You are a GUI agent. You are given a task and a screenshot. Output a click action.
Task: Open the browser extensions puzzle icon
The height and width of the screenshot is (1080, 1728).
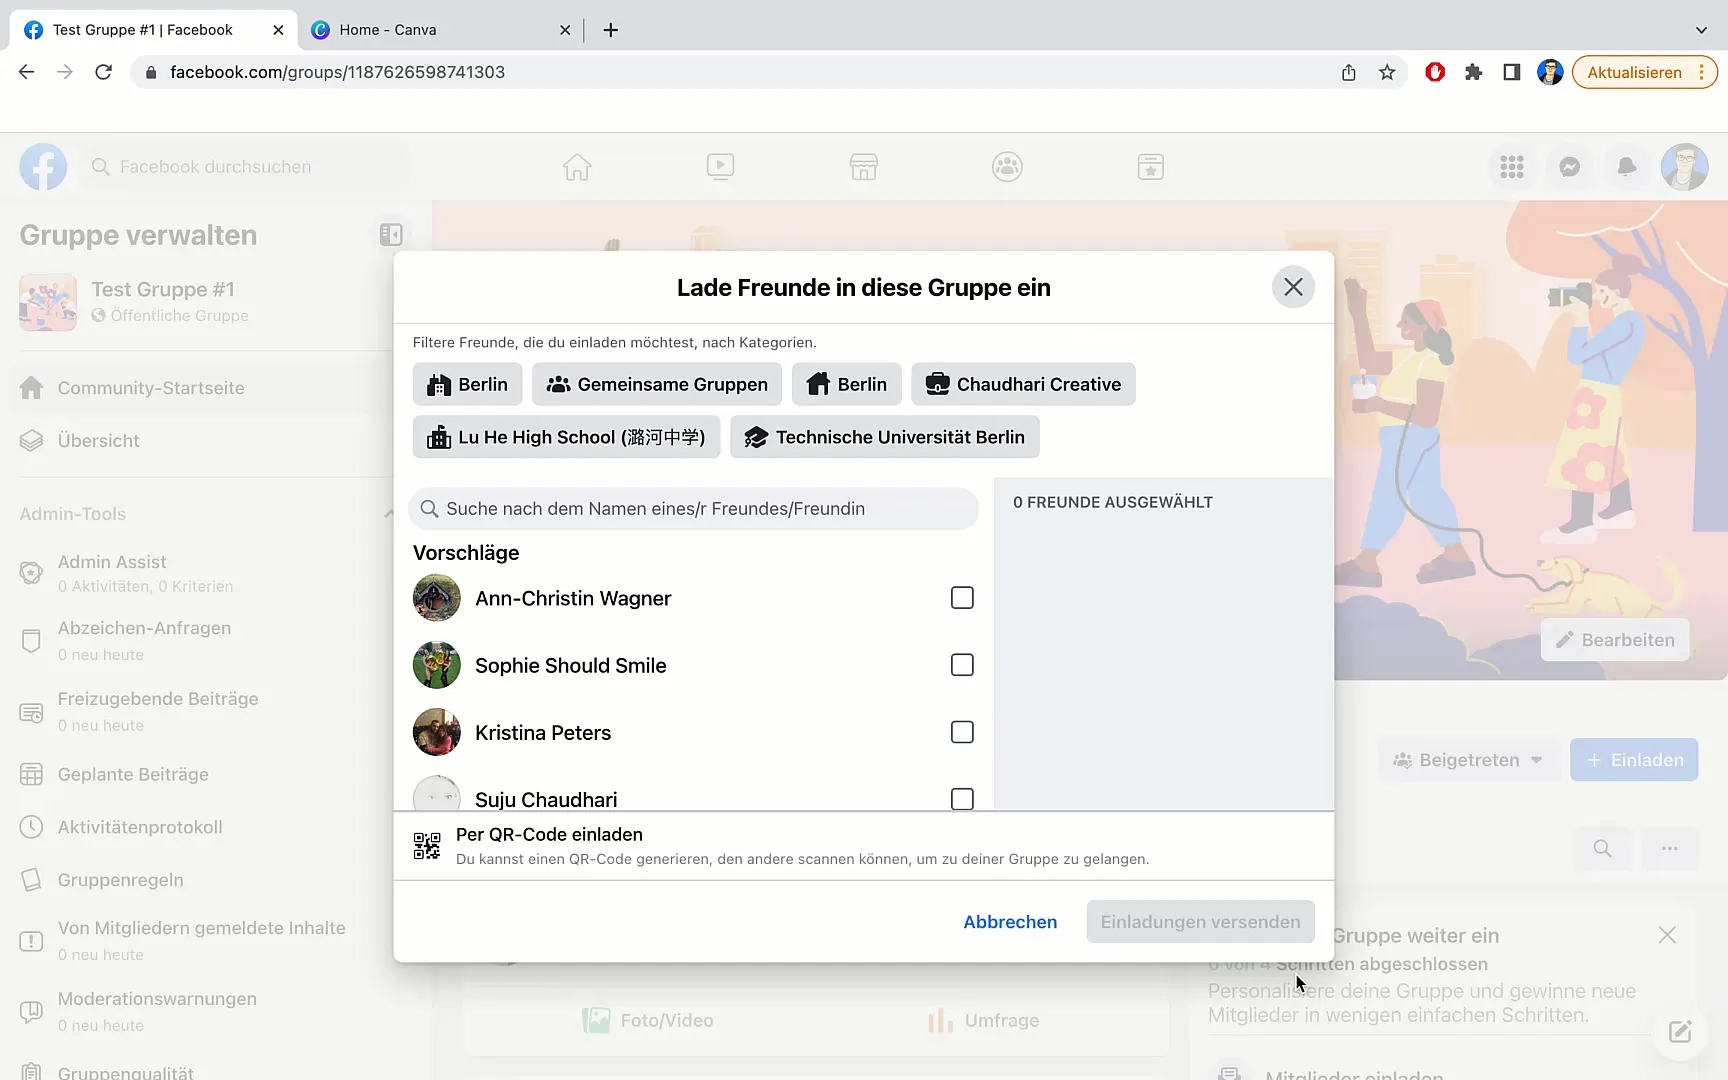click(x=1473, y=72)
